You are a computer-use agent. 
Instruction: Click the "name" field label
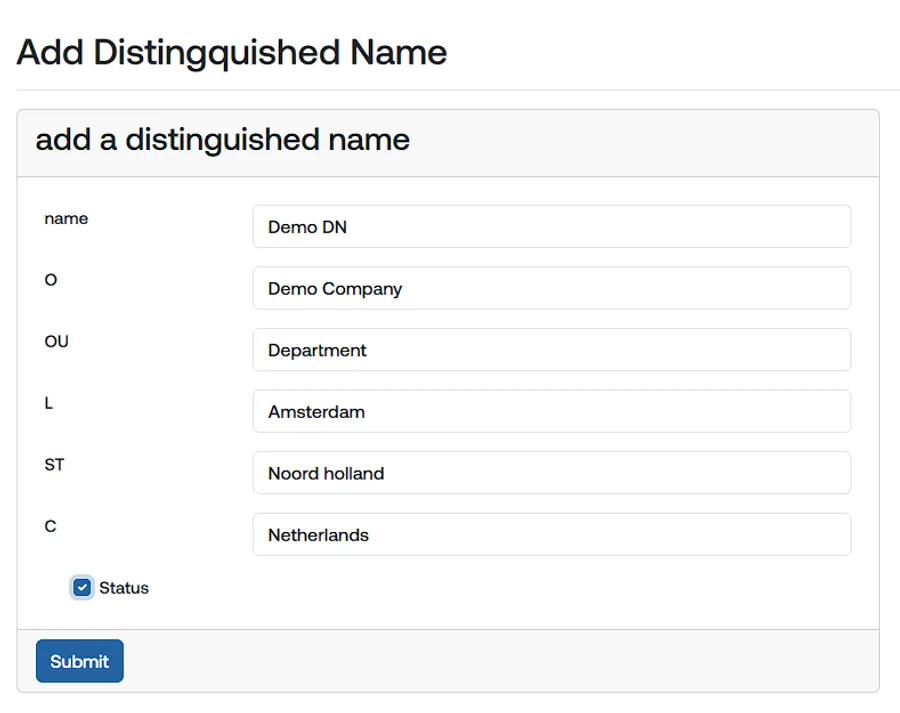pos(66,219)
